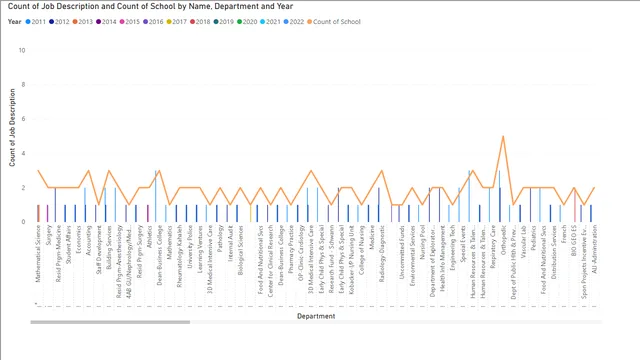Select the Resid Prgm-Surgery axis label
This screenshot has width=640, height=360.
point(139,251)
